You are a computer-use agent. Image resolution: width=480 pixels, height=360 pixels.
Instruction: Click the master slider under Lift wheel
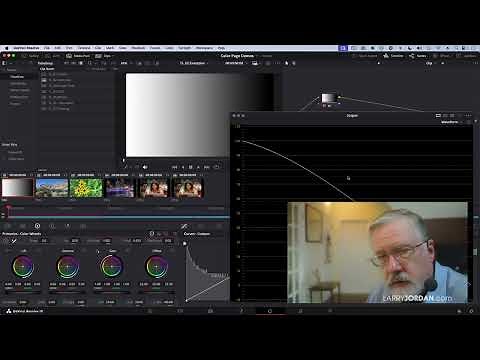tap(23, 292)
